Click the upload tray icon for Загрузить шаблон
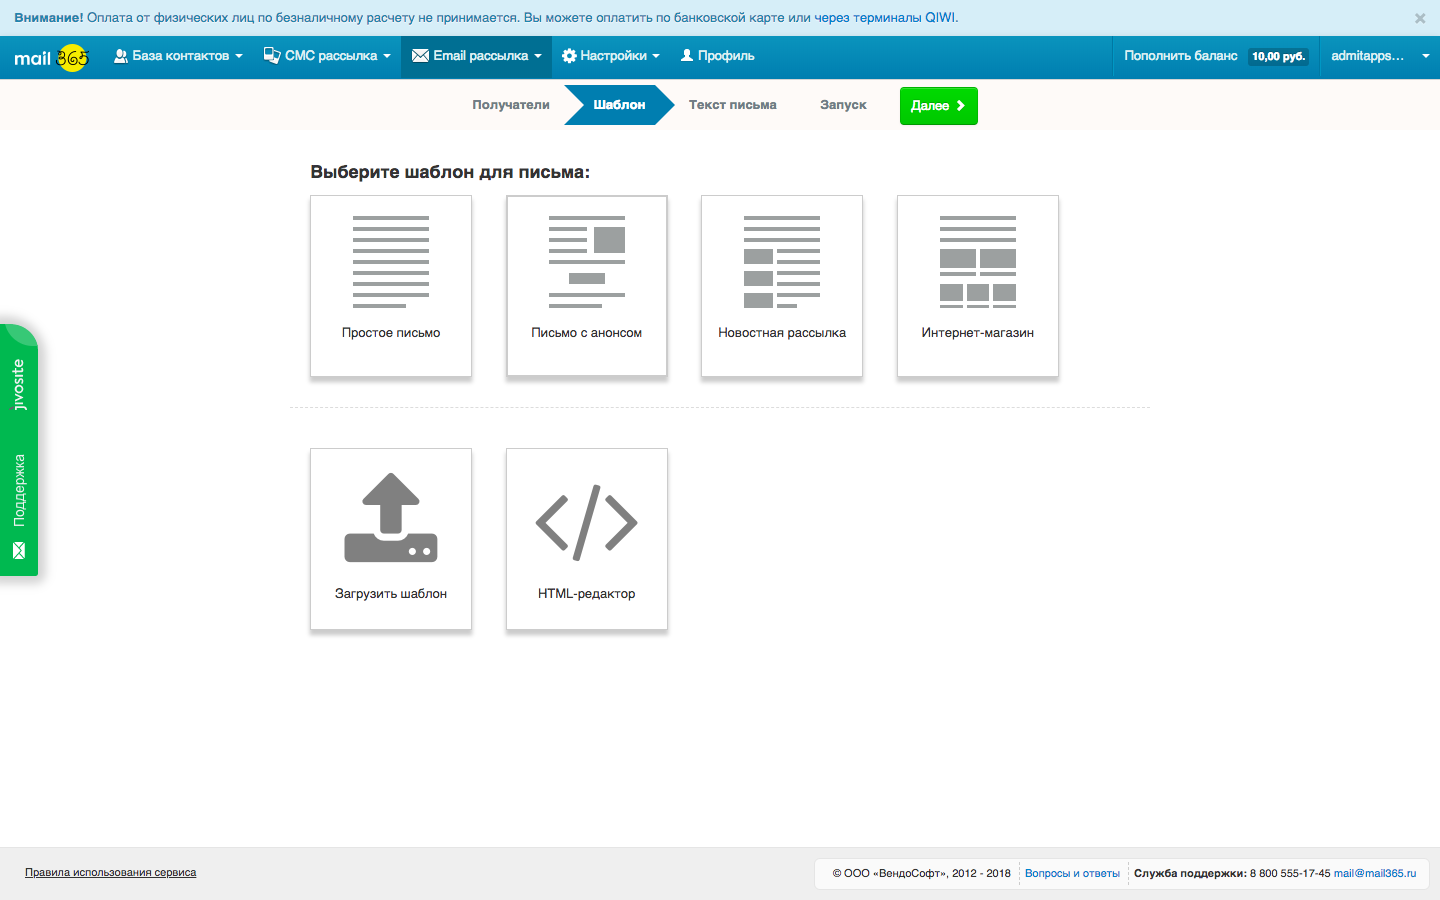The image size is (1440, 900). pyautogui.click(x=391, y=517)
